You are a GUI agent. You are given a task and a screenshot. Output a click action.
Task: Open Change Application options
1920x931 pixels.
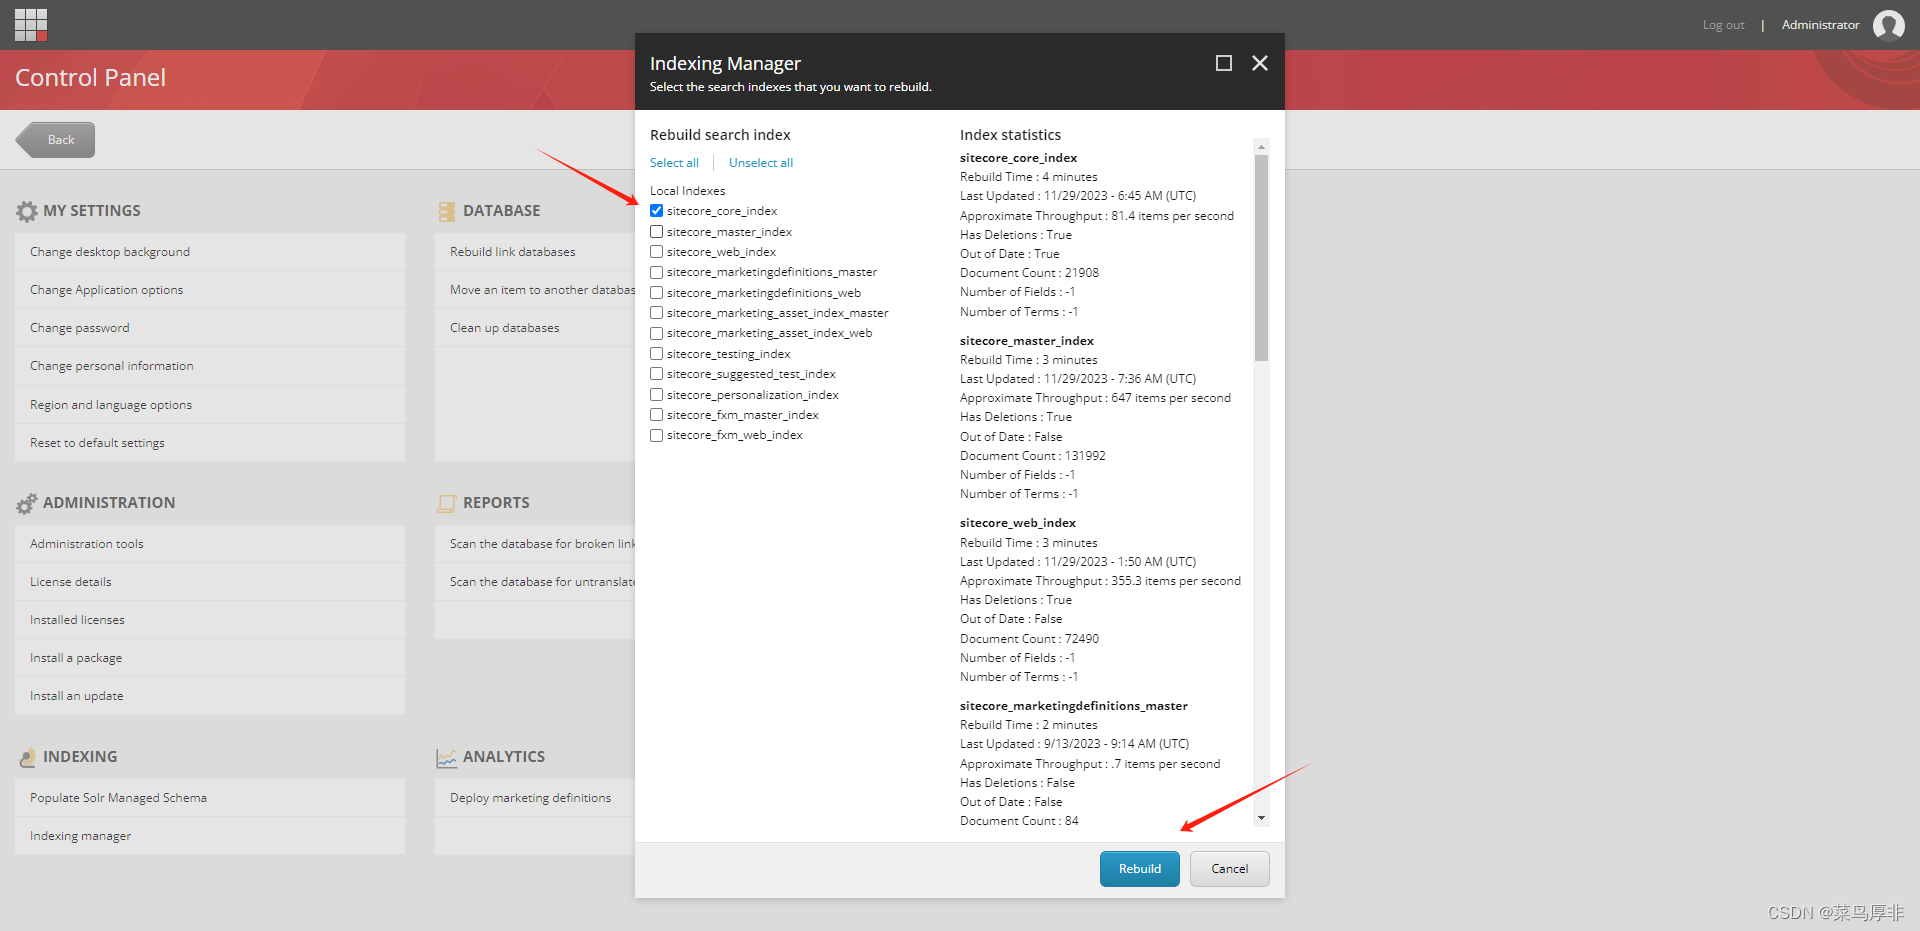210,290
